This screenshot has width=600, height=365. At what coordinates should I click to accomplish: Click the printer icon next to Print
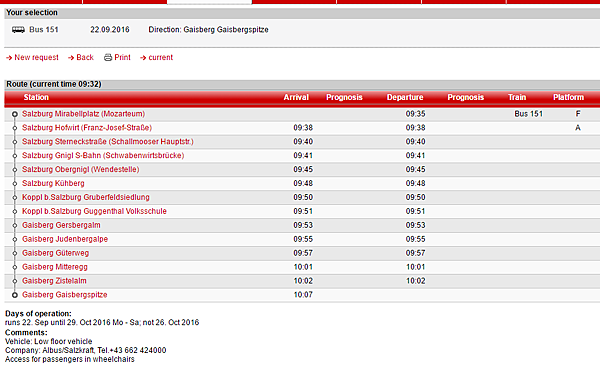click(x=108, y=57)
